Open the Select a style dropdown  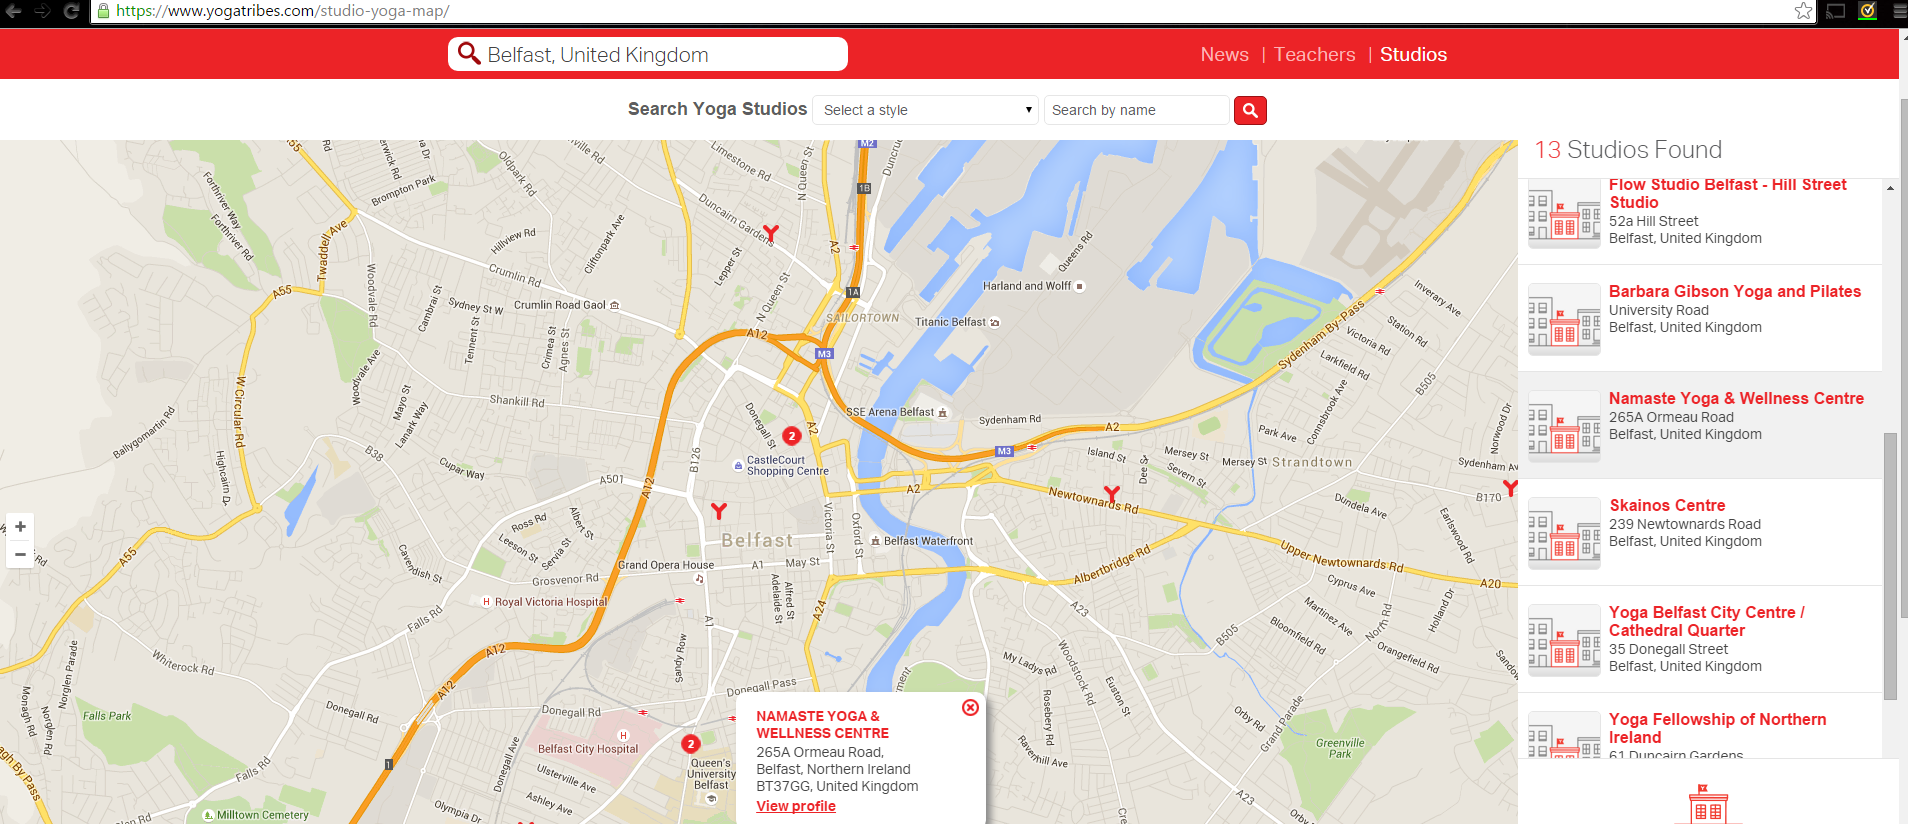click(926, 110)
